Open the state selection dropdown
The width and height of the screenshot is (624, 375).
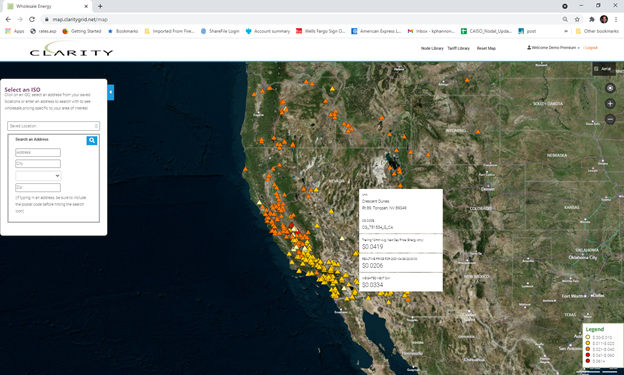38,176
